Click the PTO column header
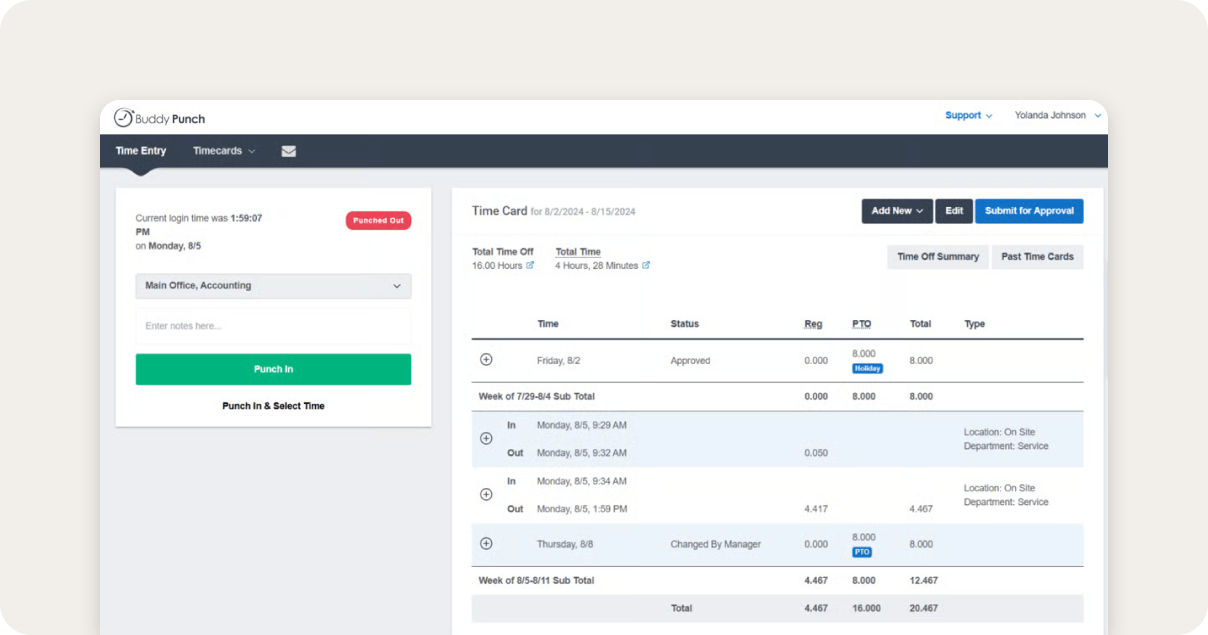 point(861,324)
